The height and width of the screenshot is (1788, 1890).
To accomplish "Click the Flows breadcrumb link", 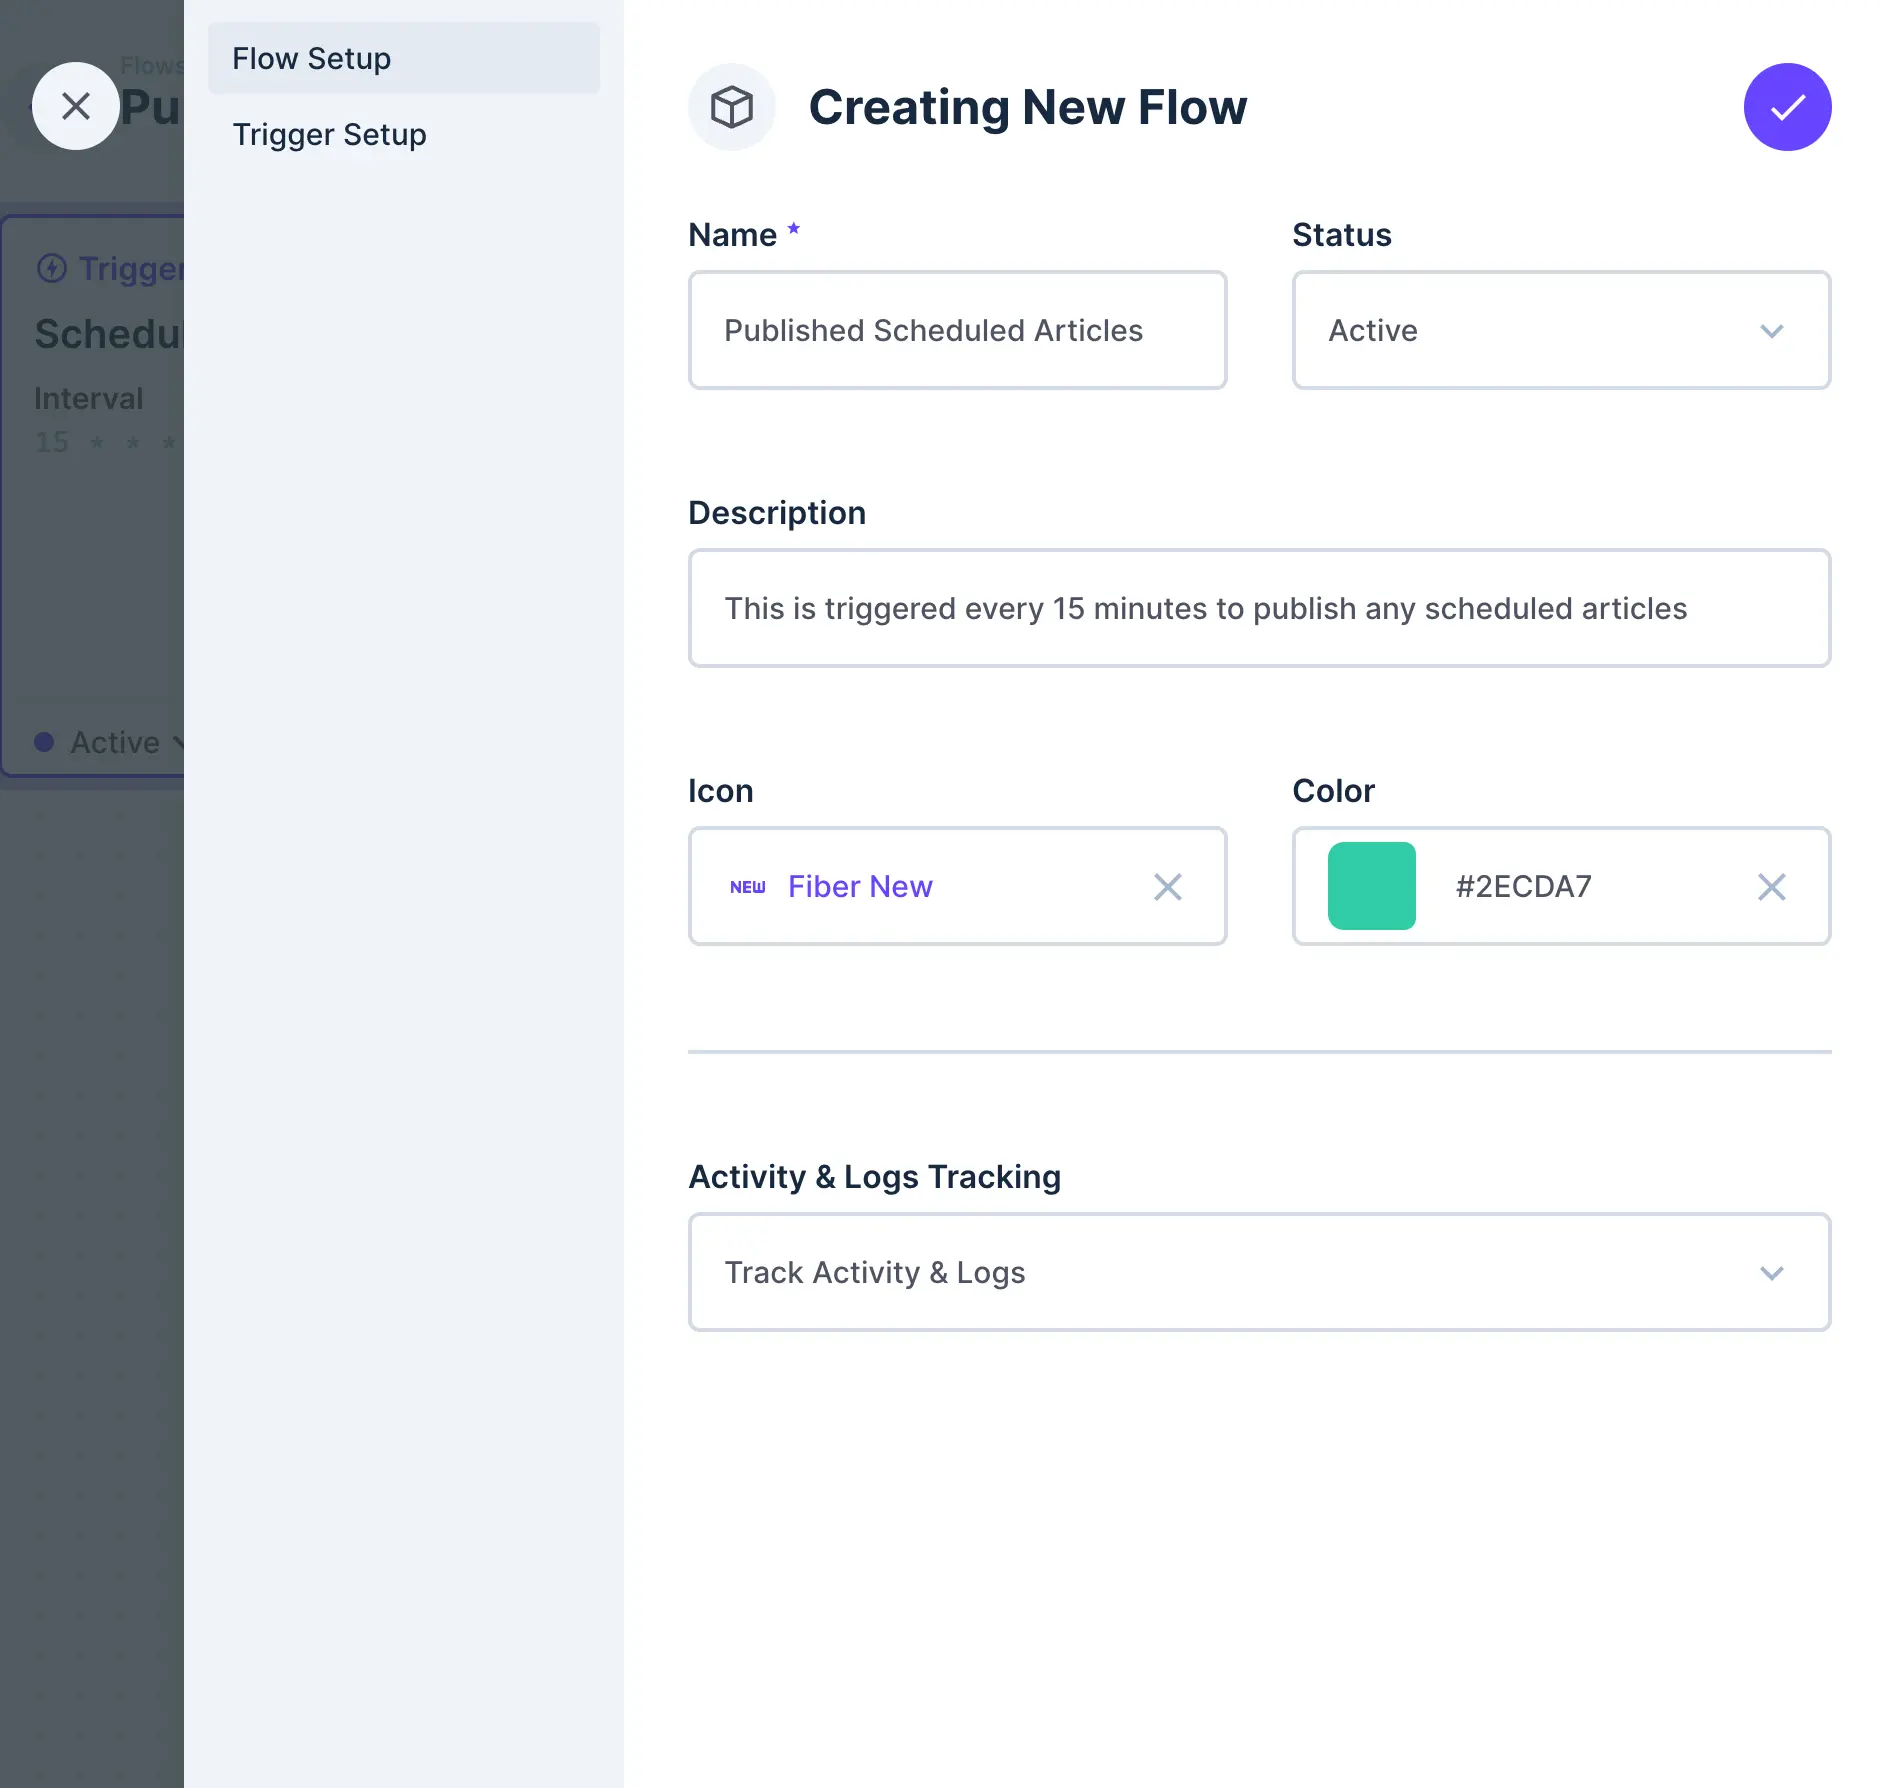I will pos(152,66).
